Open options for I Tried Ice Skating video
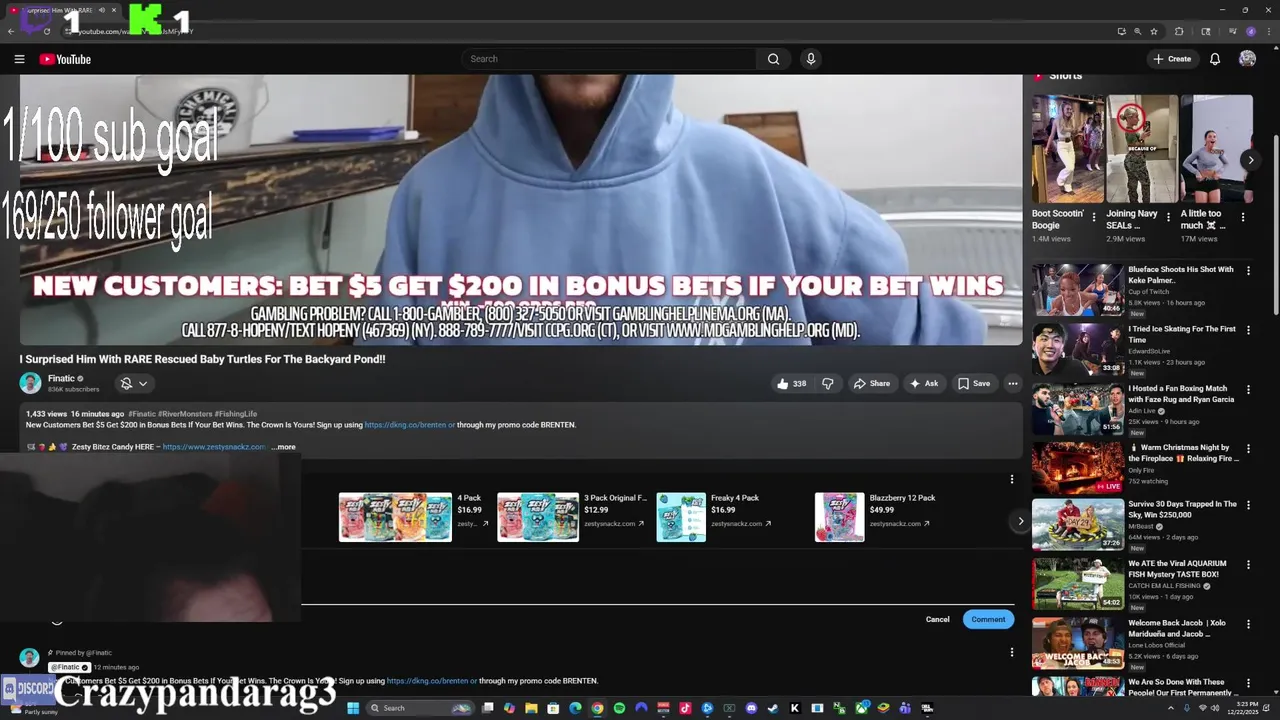 [1248, 330]
